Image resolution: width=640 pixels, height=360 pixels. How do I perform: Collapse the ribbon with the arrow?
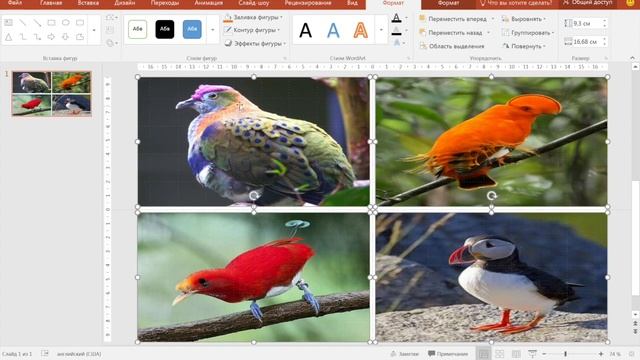click(632, 58)
